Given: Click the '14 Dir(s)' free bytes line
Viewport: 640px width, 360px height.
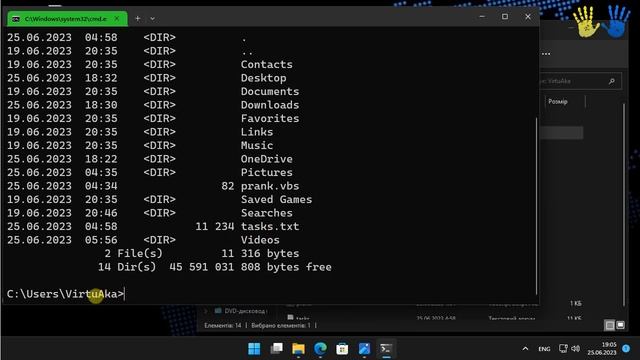Looking at the screenshot, I should click(x=215, y=267).
